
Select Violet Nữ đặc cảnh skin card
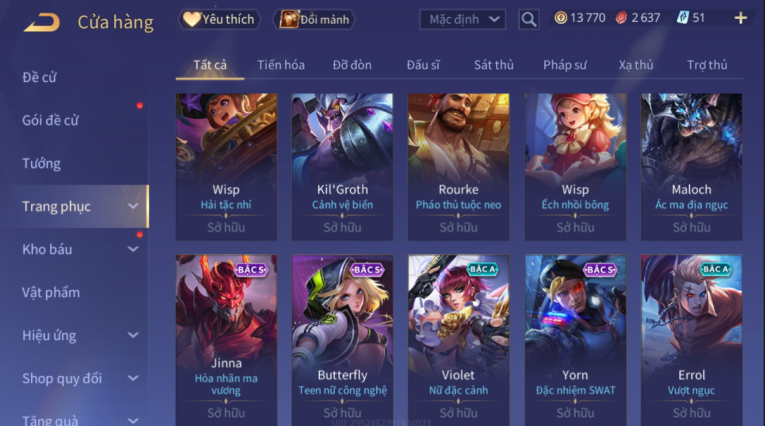[x=459, y=340]
